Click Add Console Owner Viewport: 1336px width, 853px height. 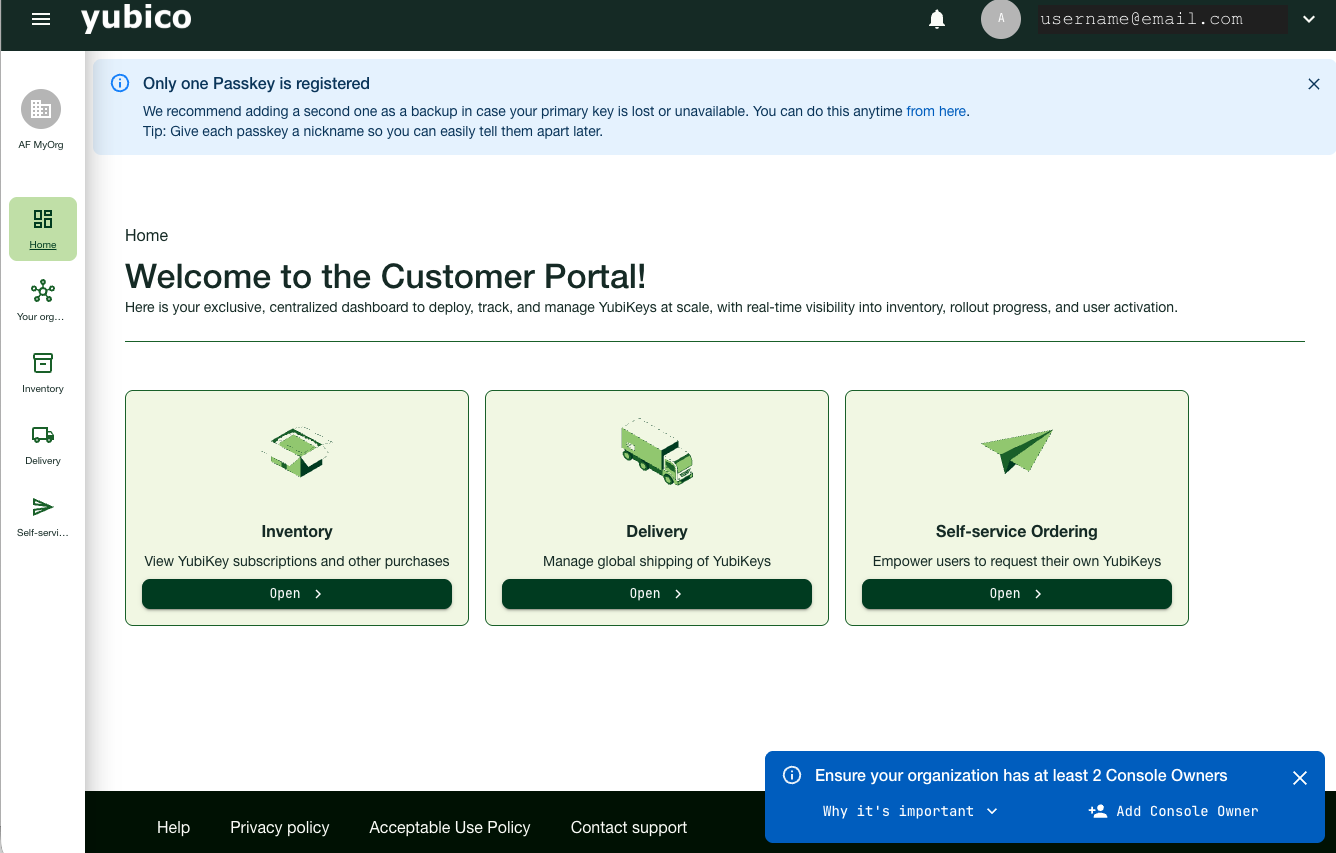[1173, 811]
